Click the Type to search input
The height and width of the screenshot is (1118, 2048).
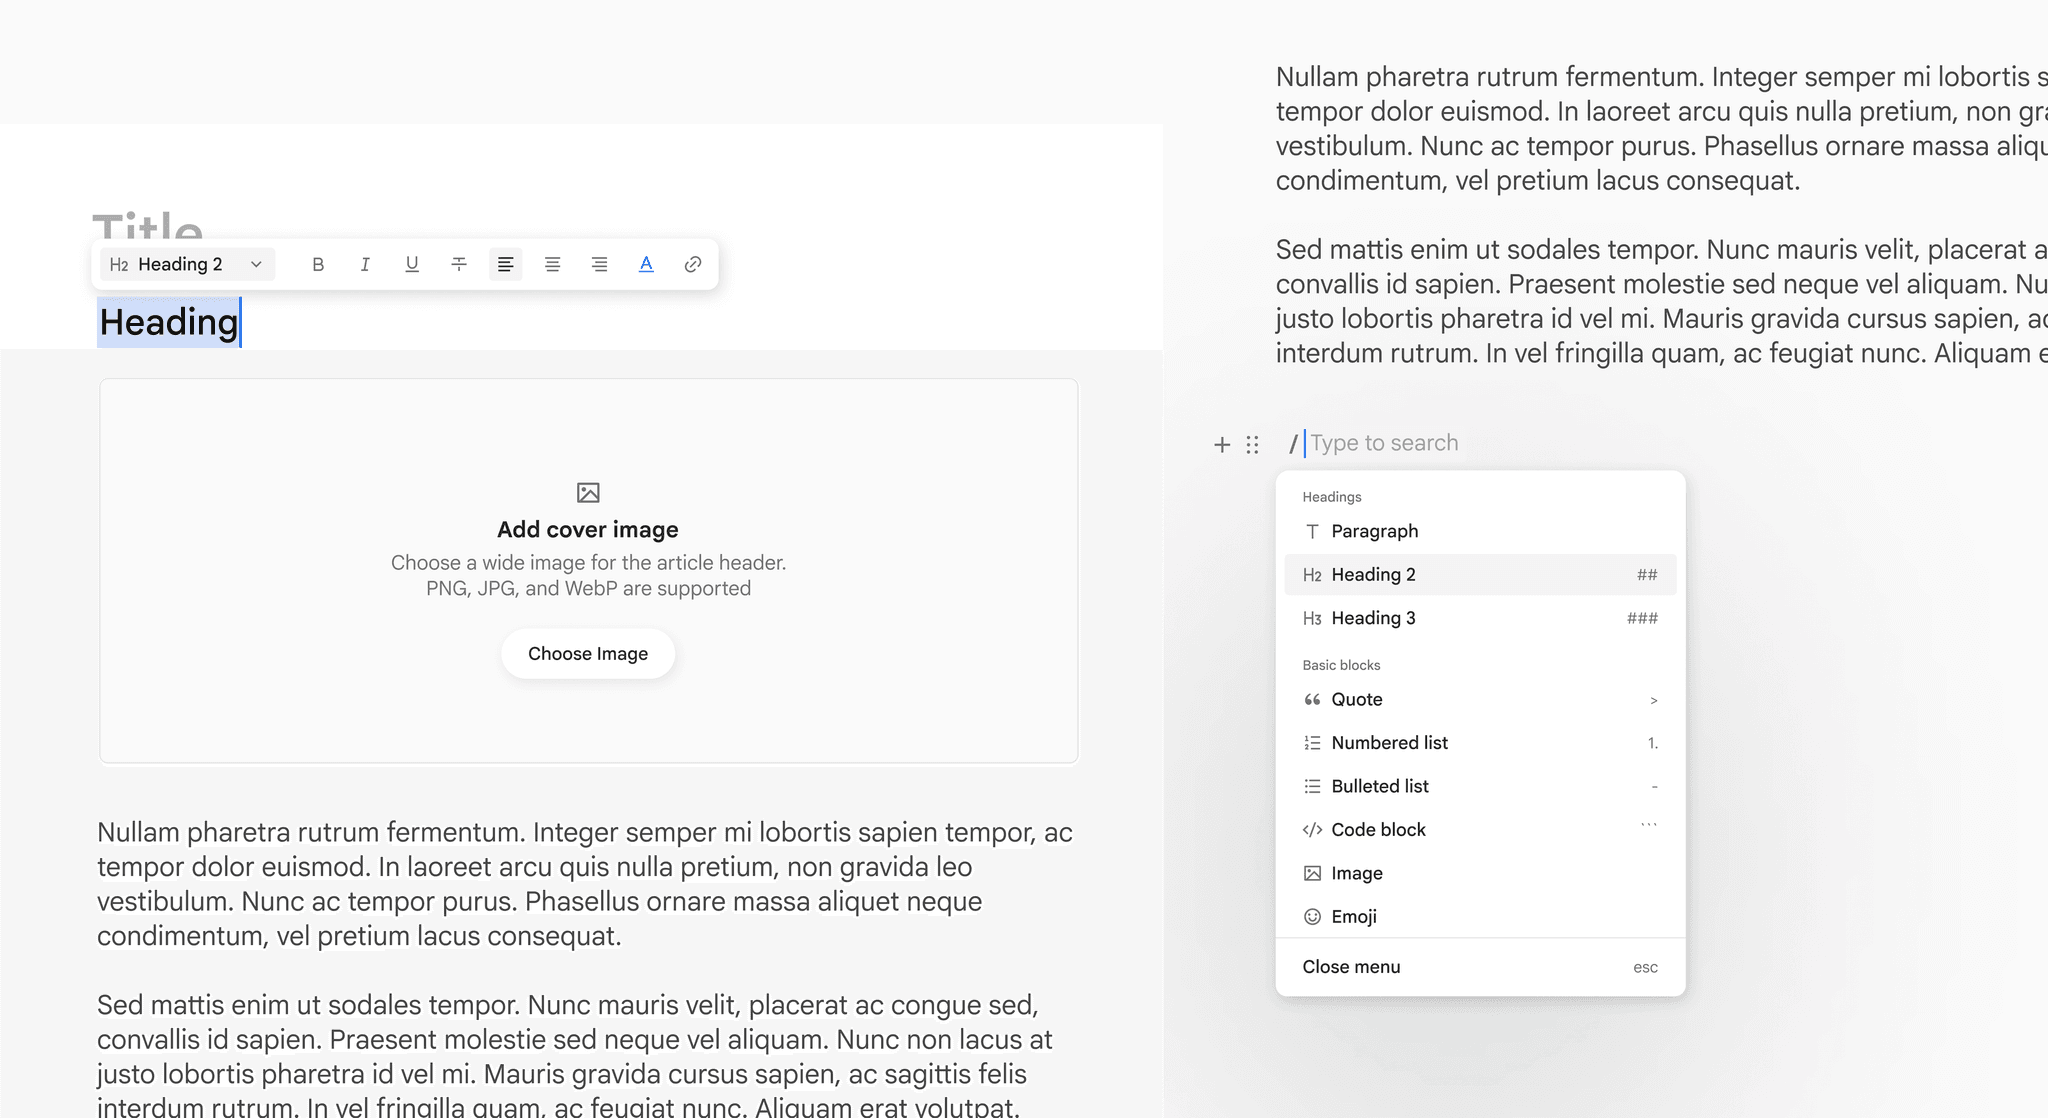(x=1384, y=444)
